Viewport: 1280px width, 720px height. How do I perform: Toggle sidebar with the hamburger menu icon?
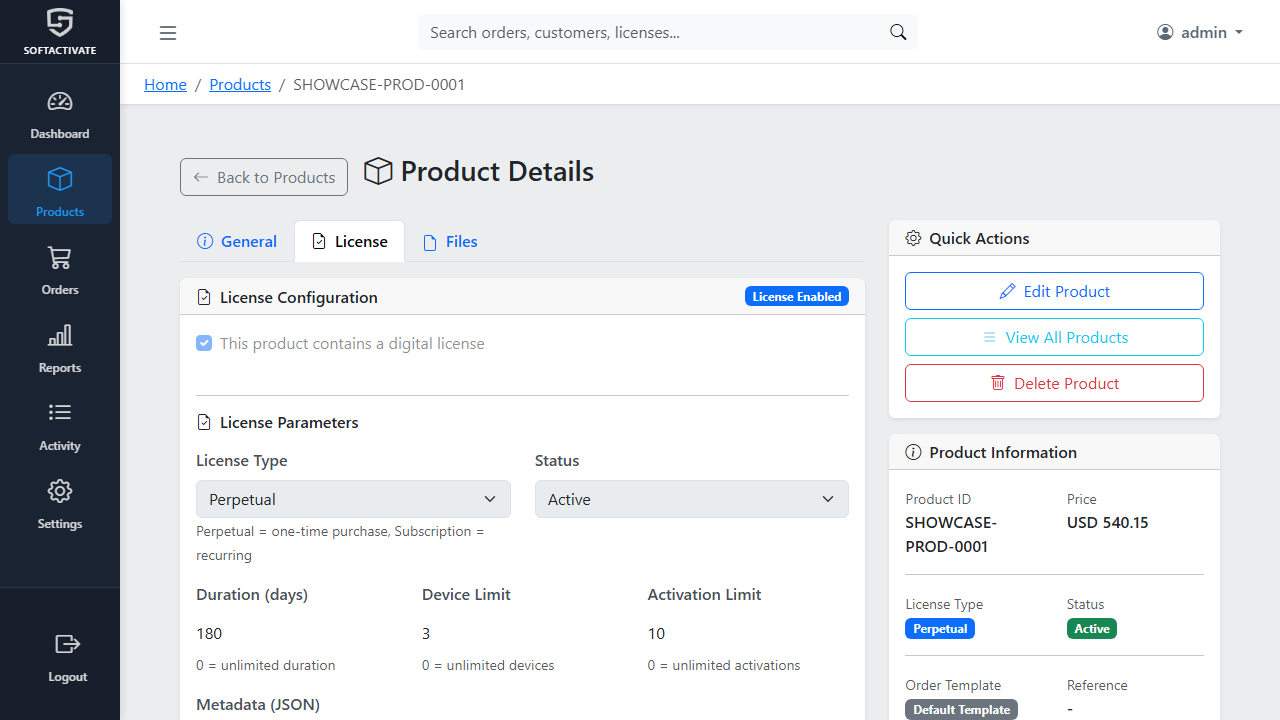[x=168, y=33]
